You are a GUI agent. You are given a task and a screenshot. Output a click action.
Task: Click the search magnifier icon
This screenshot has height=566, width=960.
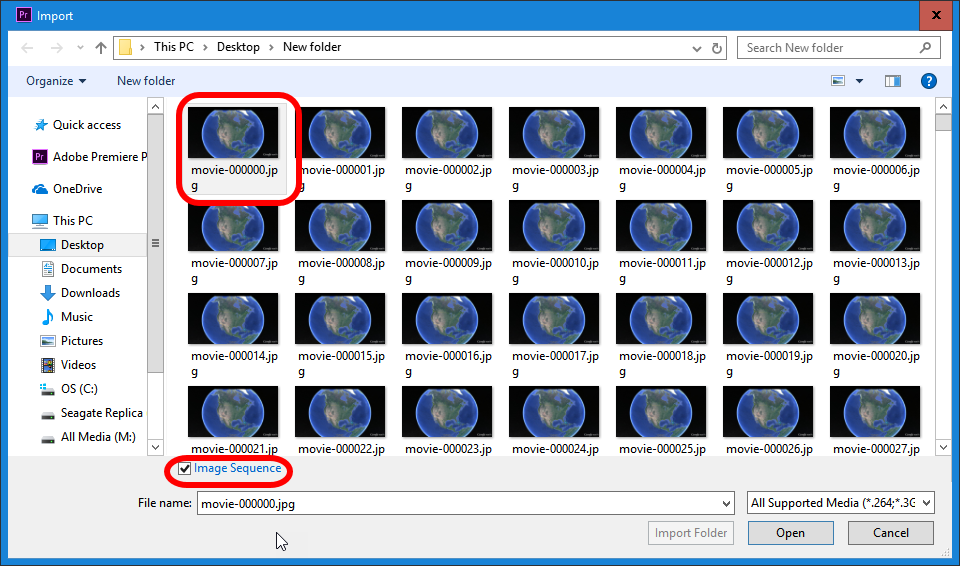pos(926,47)
